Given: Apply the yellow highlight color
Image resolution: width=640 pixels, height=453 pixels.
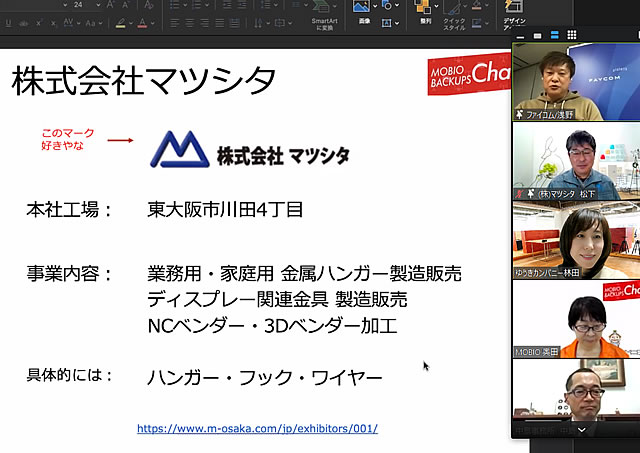Looking at the screenshot, I should point(120,23).
